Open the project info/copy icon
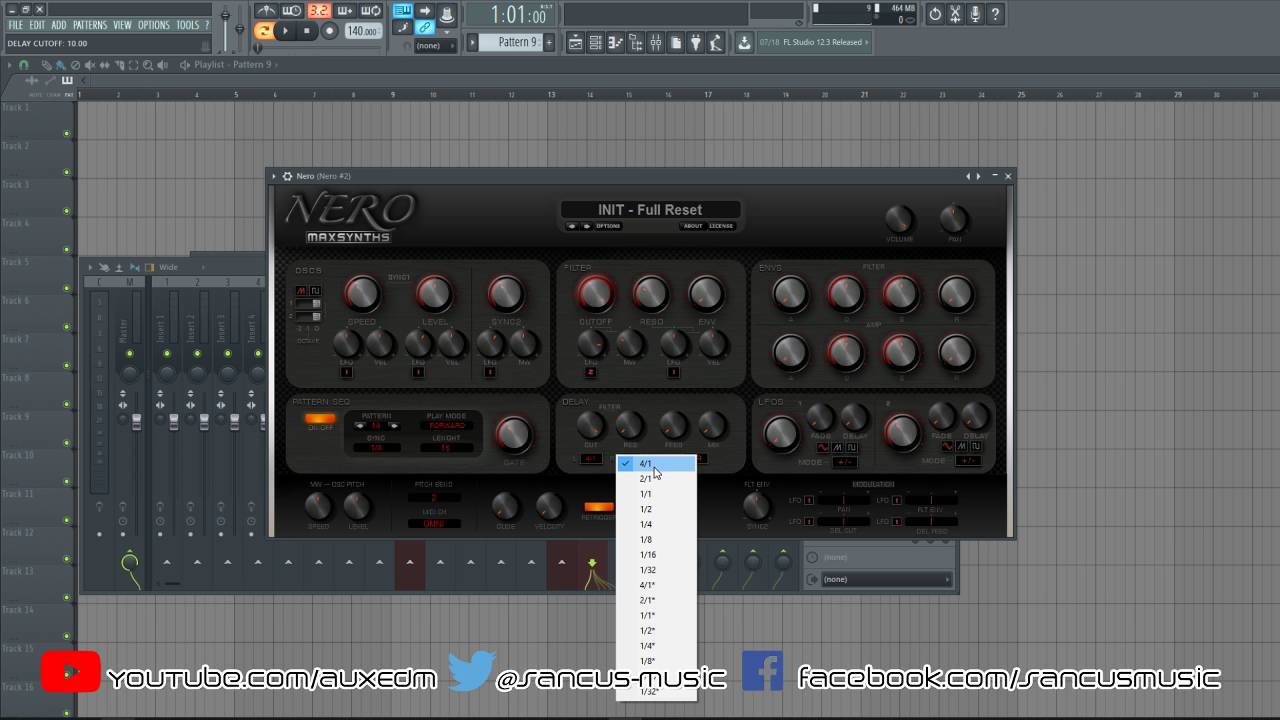 click(x=676, y=42)
